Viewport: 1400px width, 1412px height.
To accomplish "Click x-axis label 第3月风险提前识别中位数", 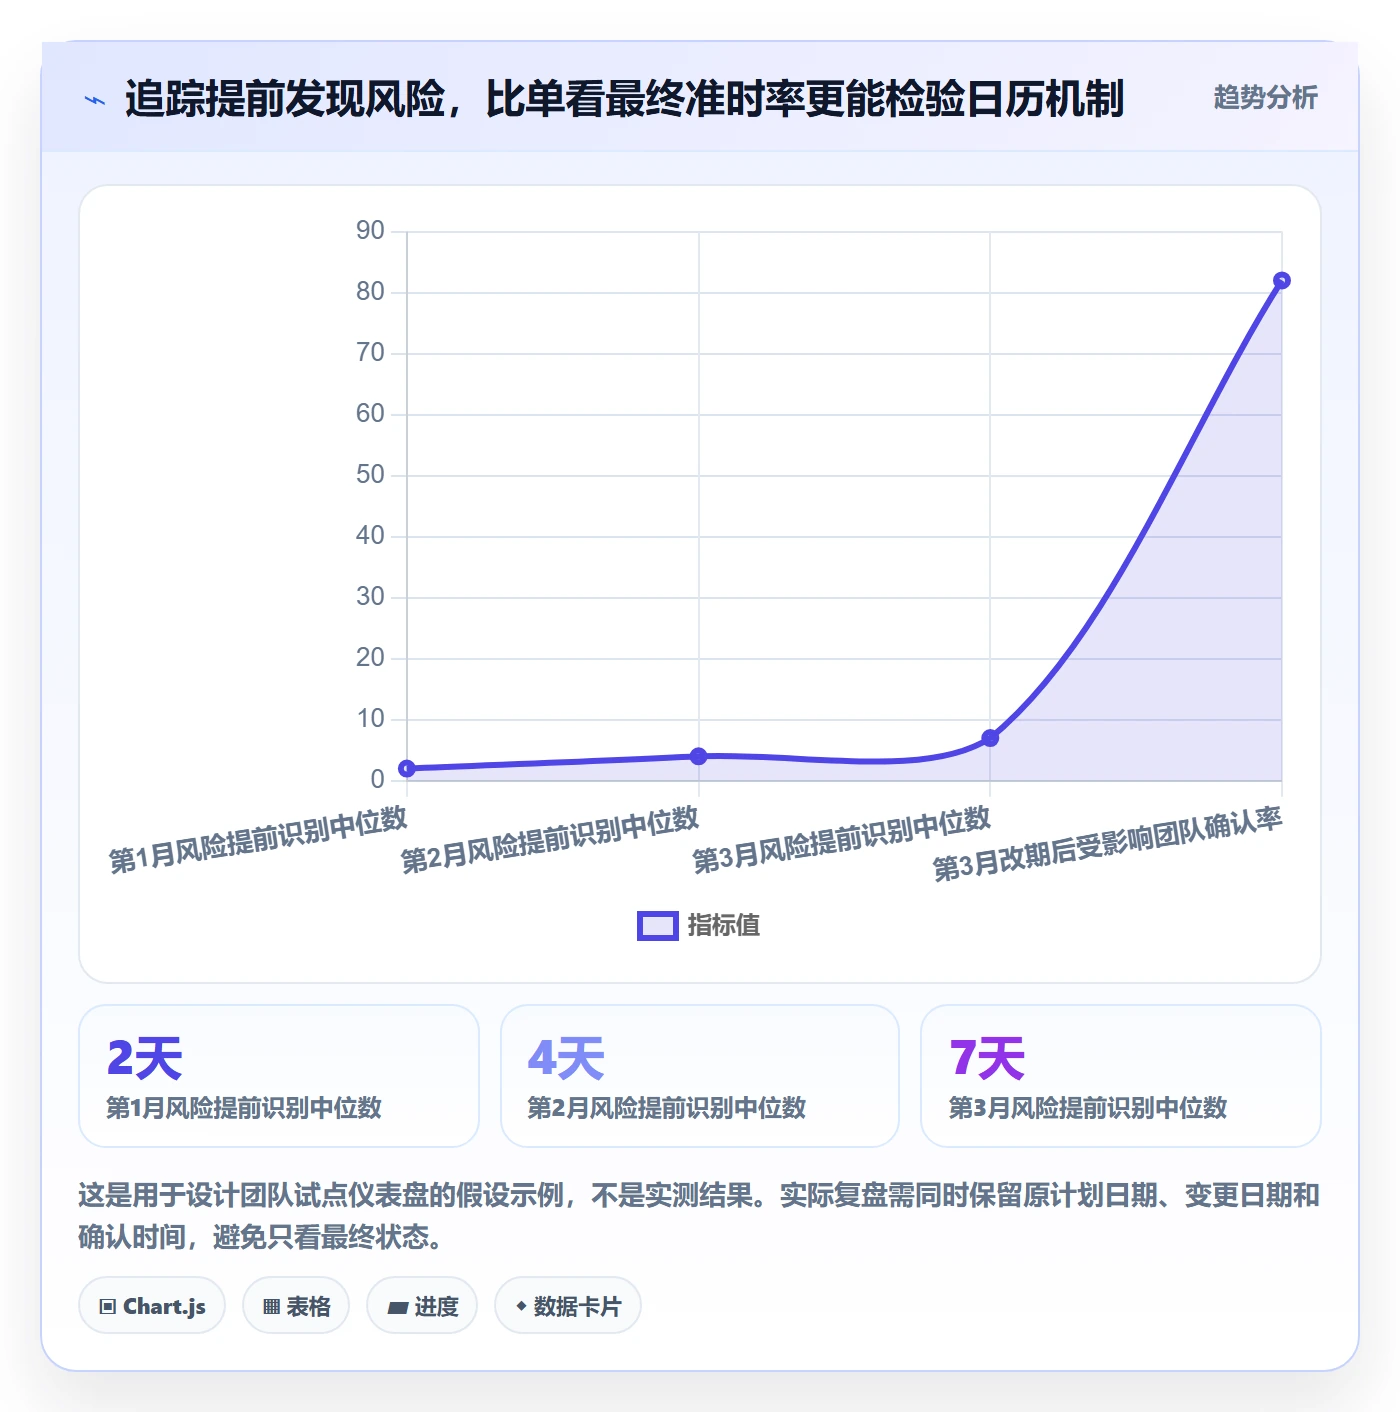I will click(841, 840).
